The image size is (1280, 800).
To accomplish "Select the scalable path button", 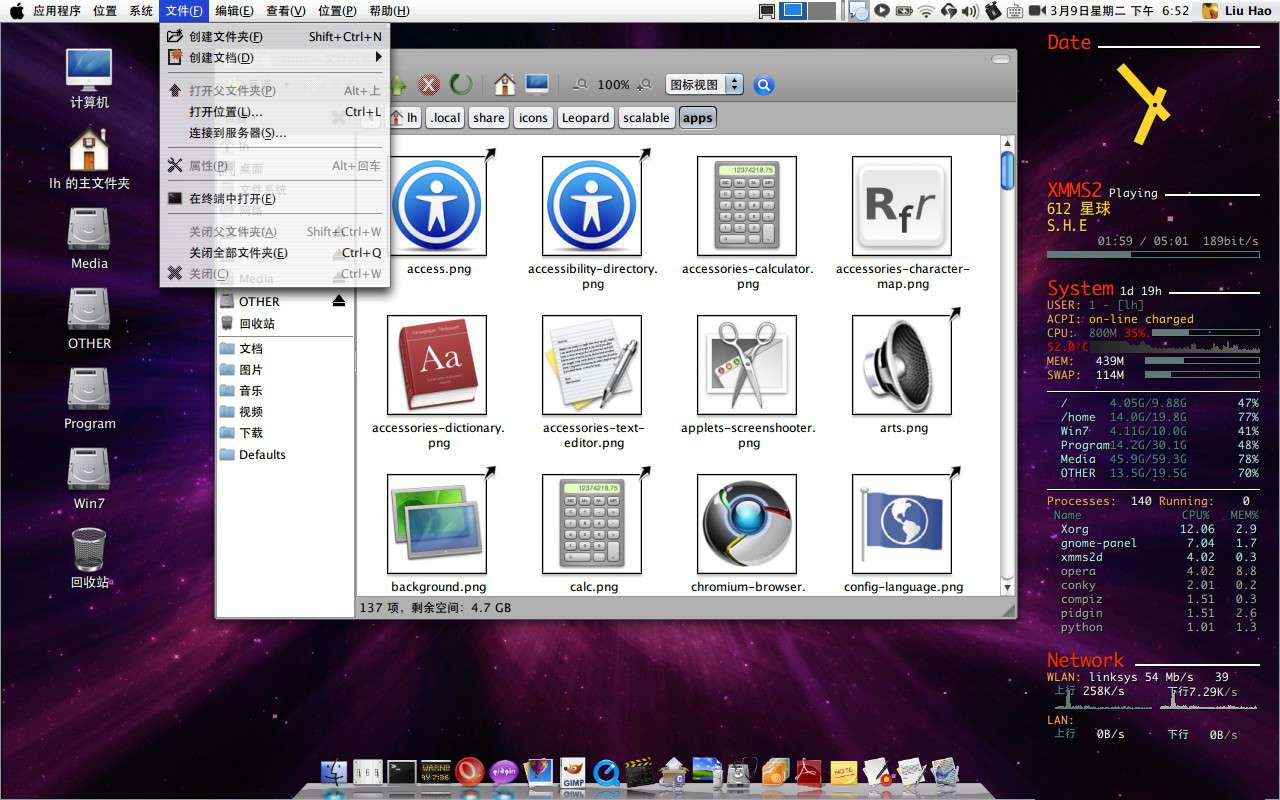I will 646,117.
